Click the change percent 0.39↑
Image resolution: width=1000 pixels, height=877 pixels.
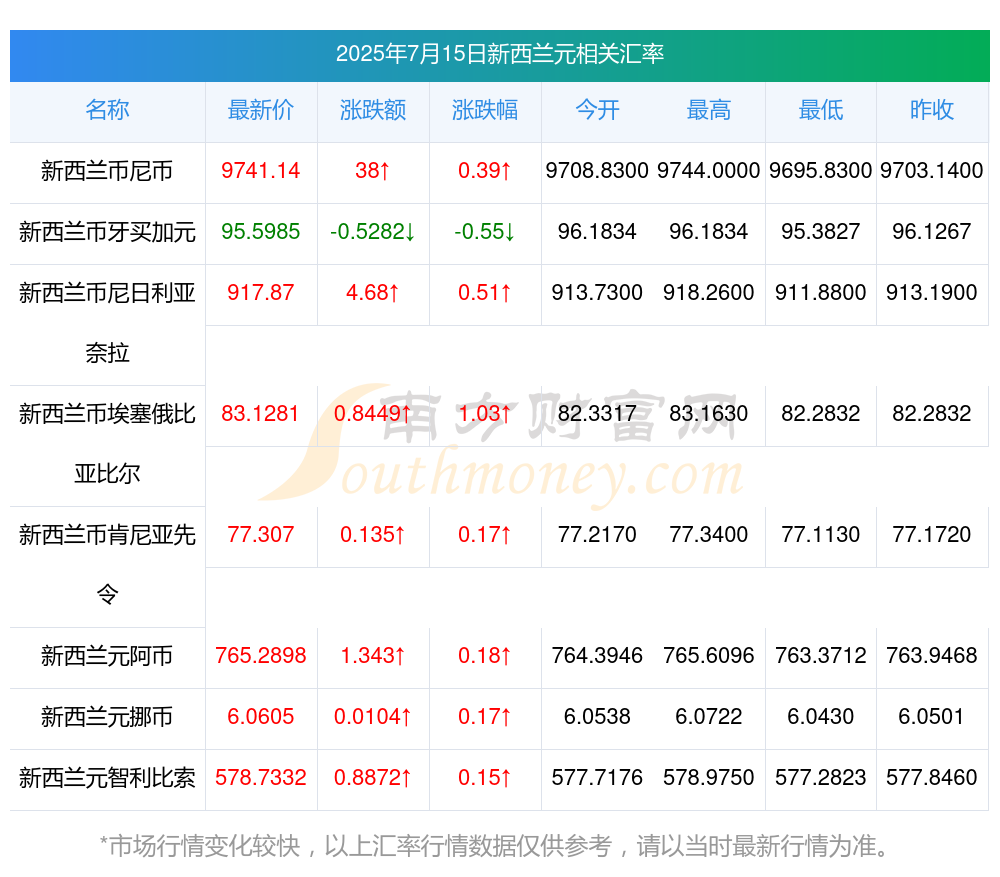click(485, 171)
